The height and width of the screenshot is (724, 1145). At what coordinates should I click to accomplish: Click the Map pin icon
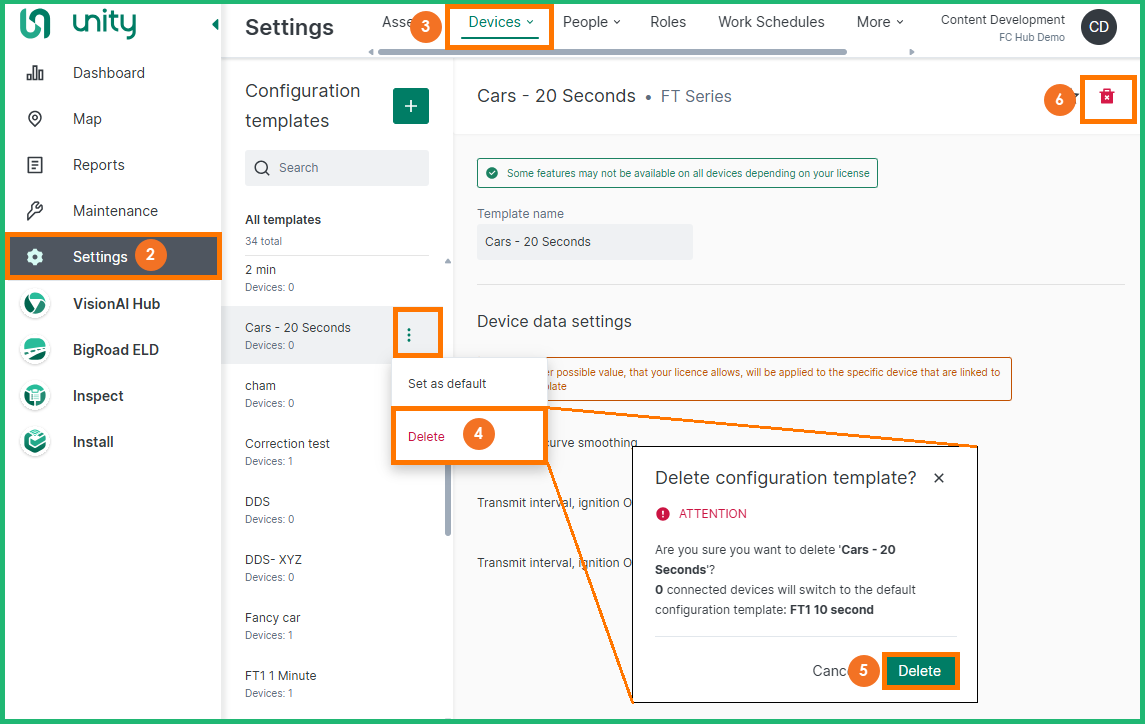(x=35, y=119)
